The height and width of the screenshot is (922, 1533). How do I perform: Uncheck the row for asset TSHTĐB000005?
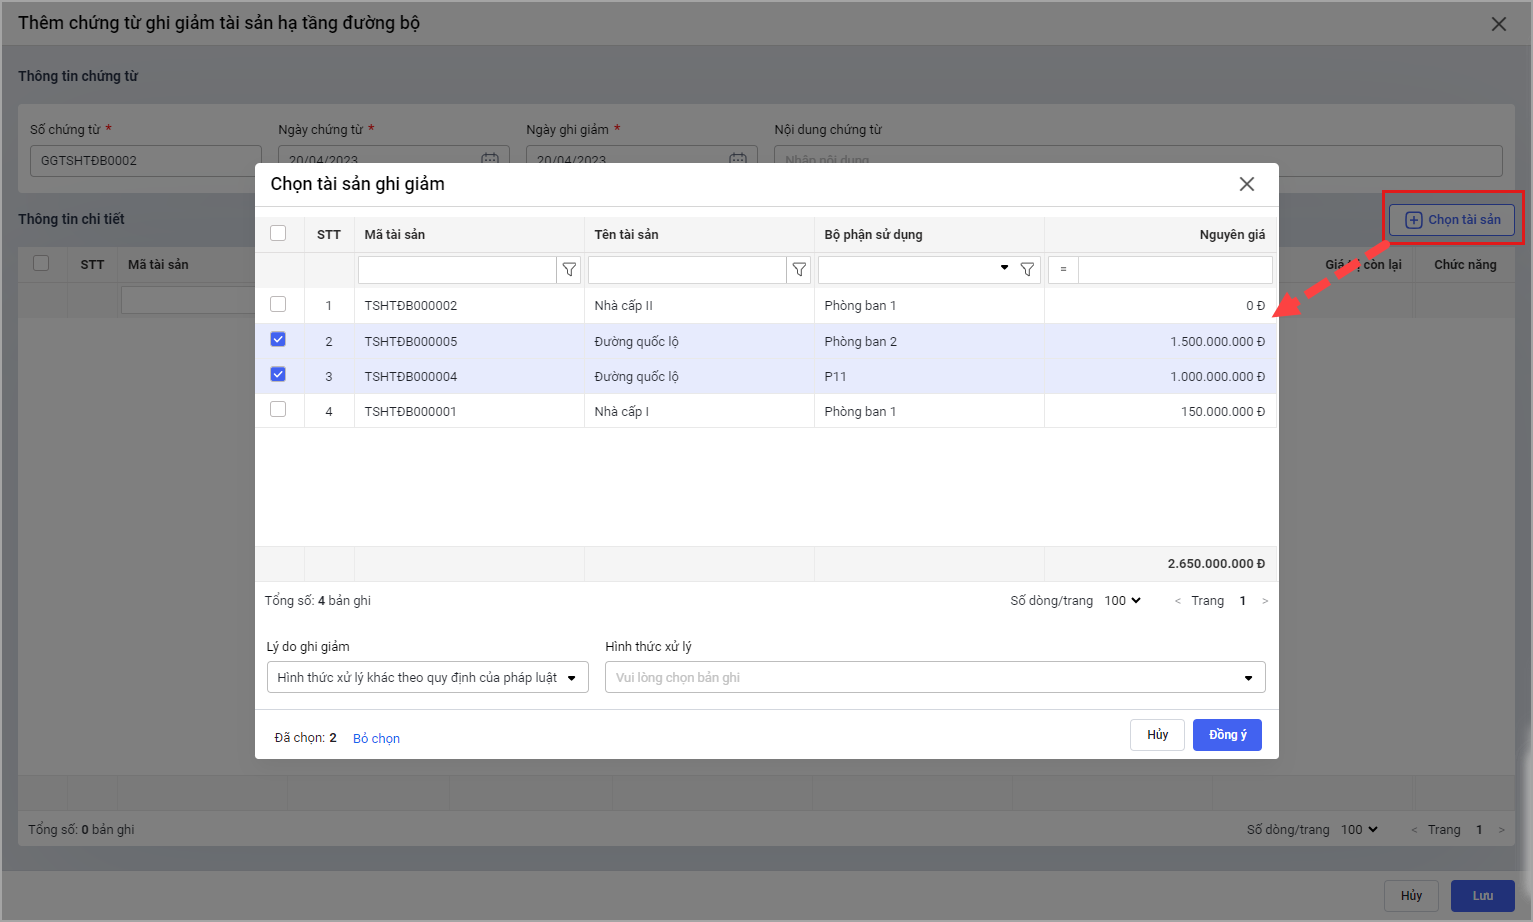point(278,340)
